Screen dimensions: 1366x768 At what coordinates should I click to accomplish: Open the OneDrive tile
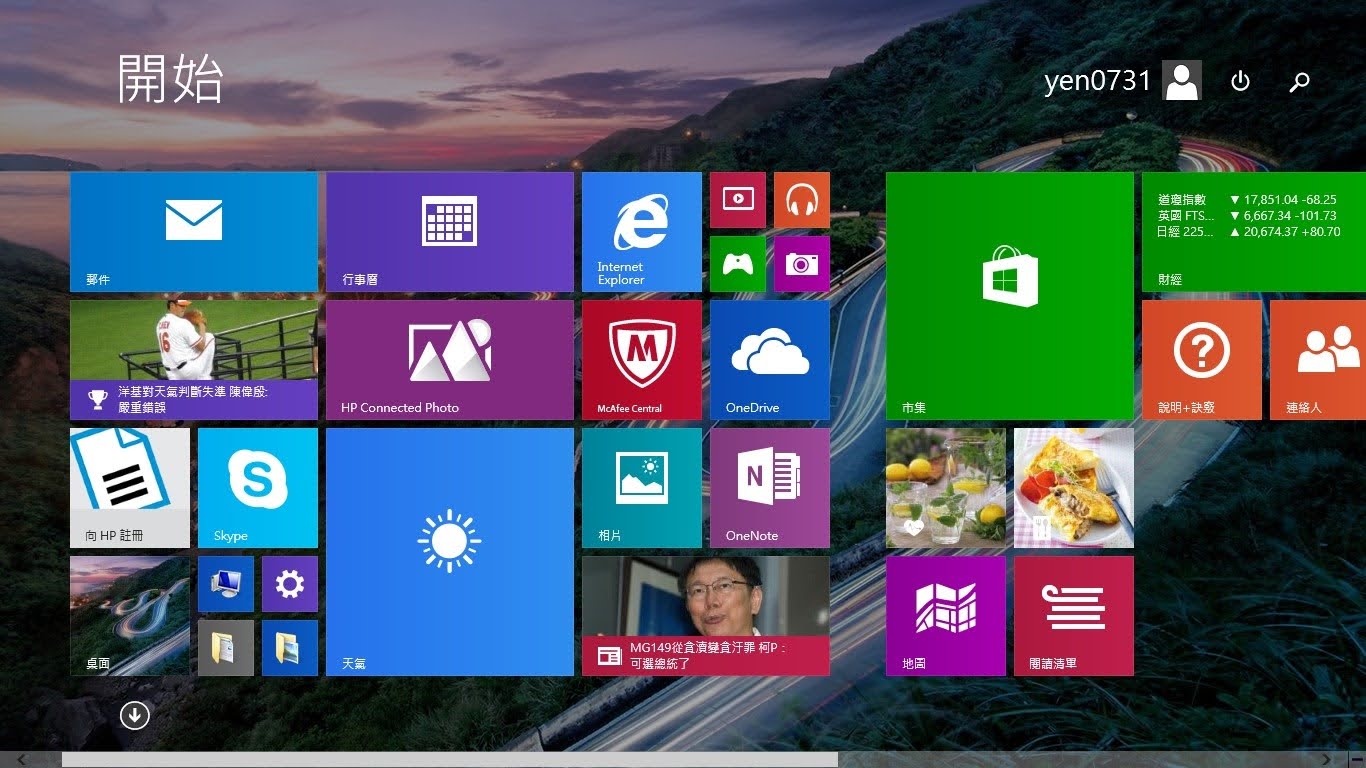click(x=770, y=360)
